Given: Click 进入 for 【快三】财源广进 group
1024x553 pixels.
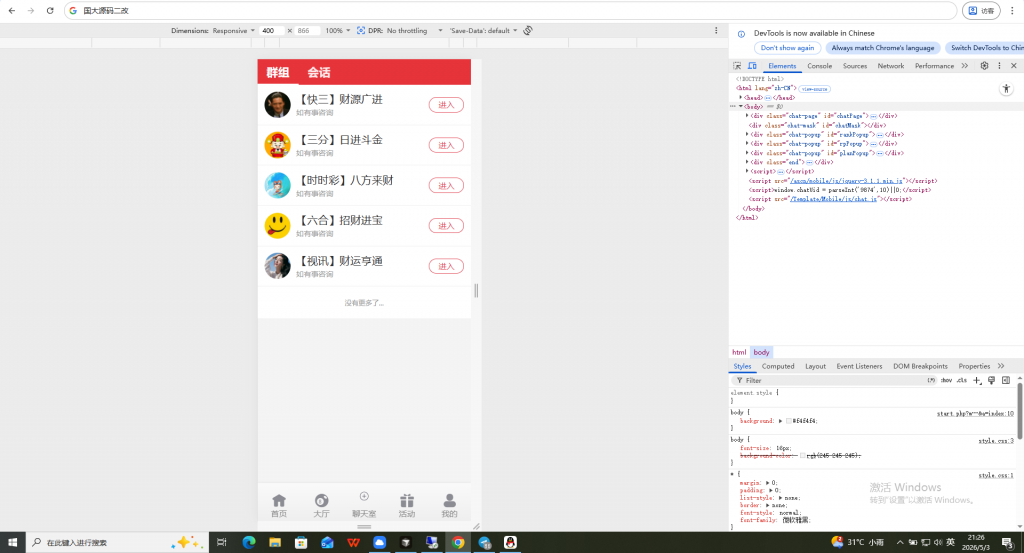Looking at the screenshot, I should tap(446, 105).
